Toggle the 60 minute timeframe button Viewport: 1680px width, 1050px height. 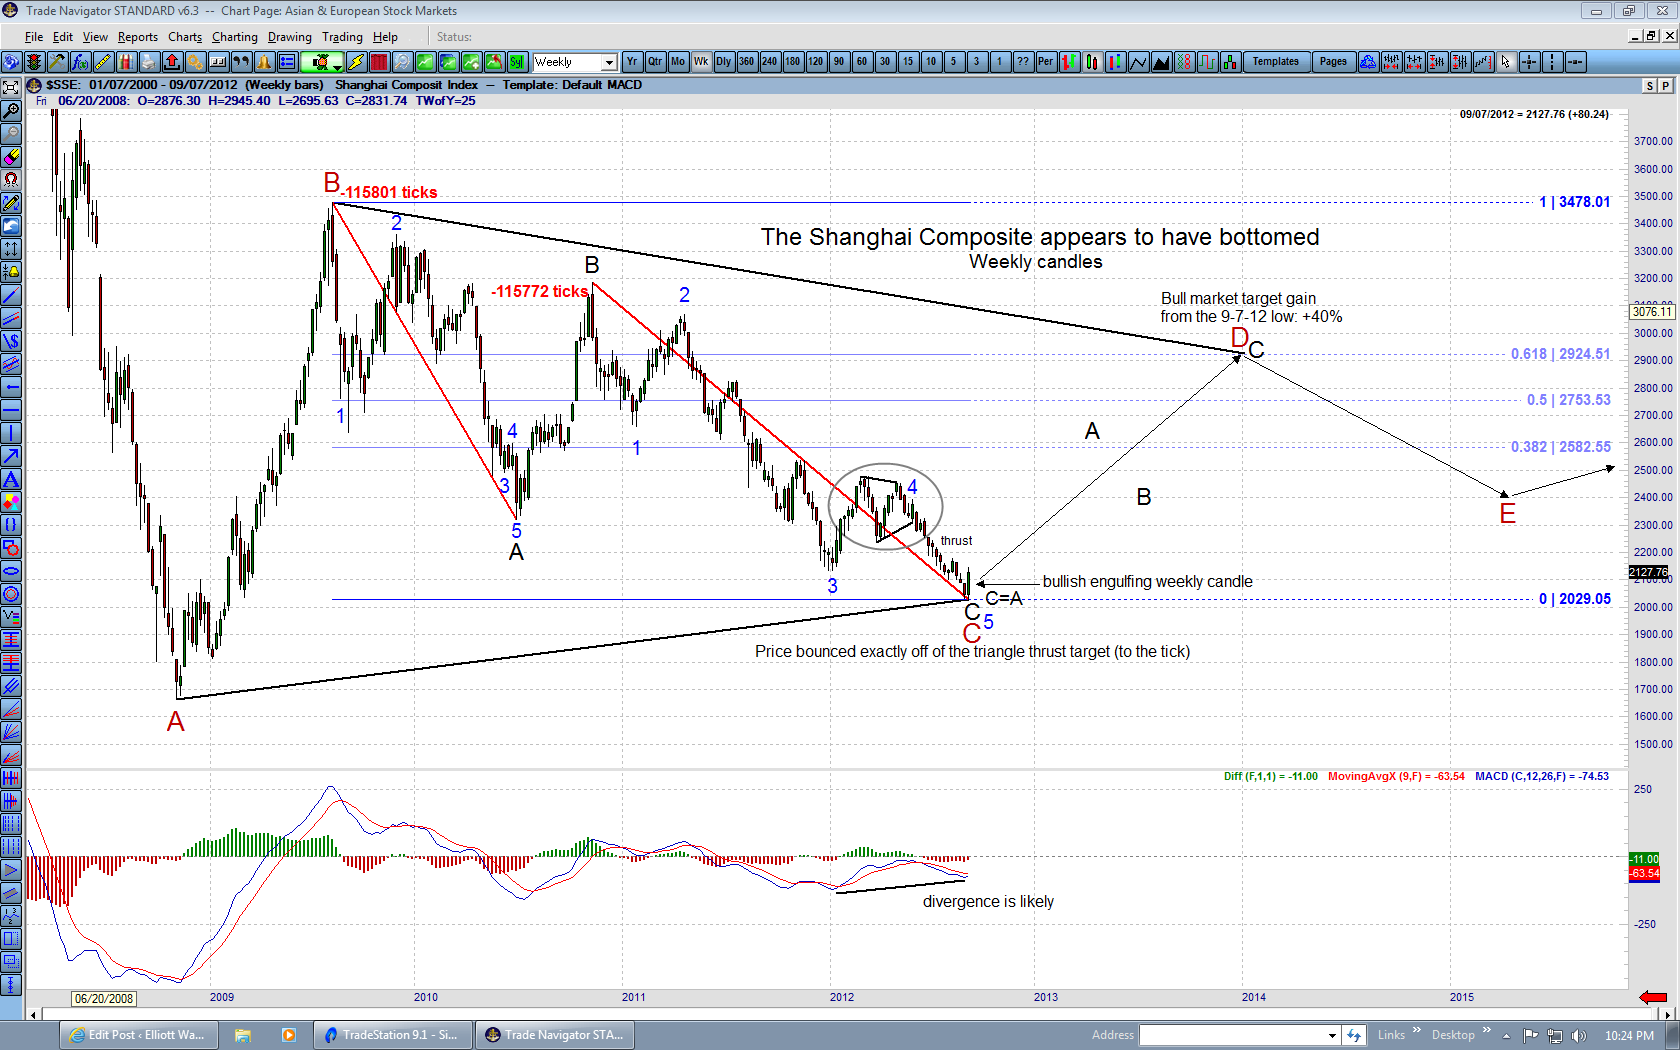pyautogui.click(x=862, y=62)
